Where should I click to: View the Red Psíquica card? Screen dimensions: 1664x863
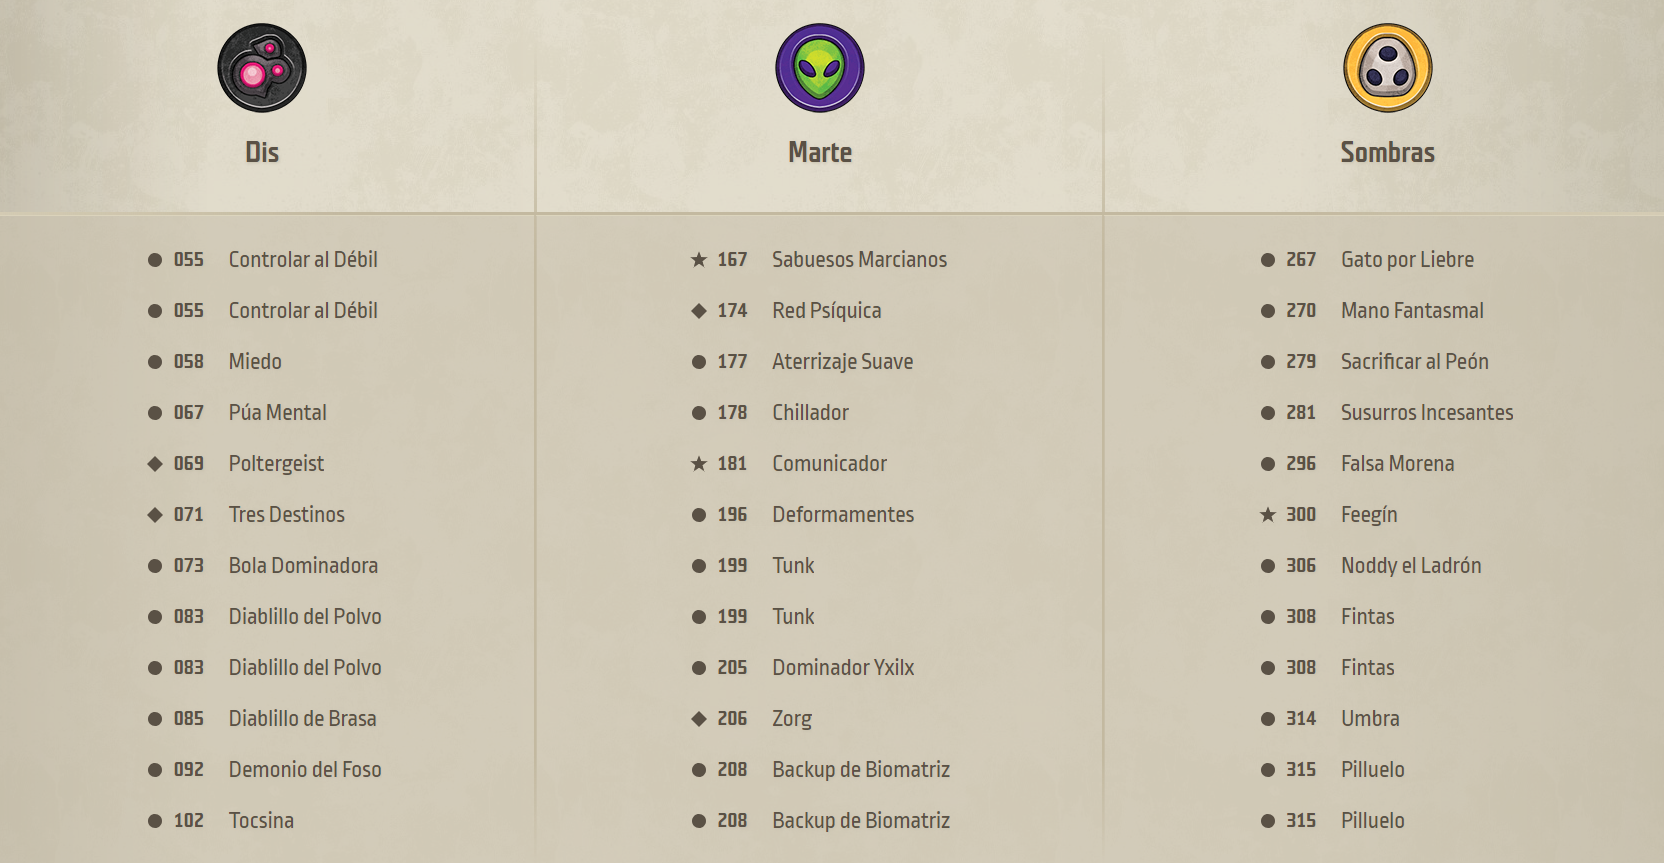pyautogui.click(x=827, y=311)
